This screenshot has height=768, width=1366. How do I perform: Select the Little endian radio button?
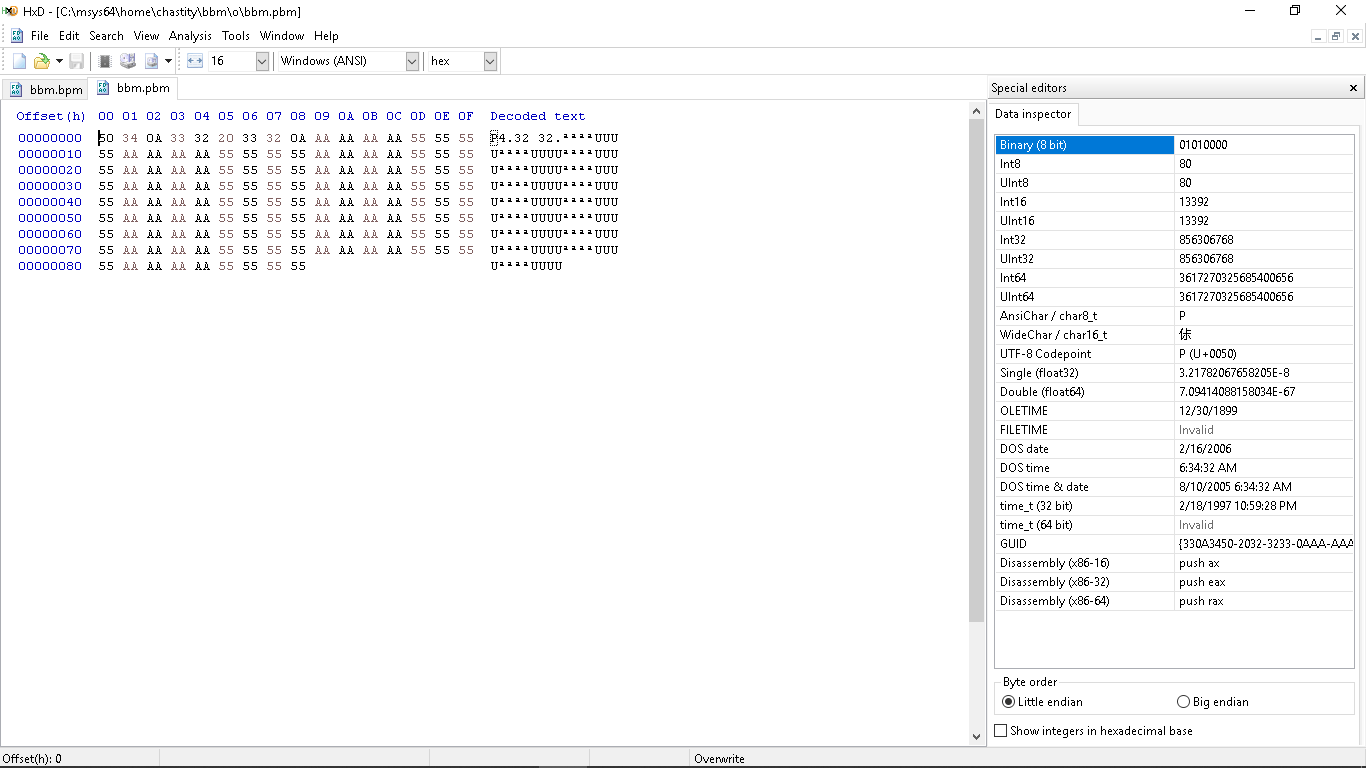pyautogui.click(x=1008, y=701)
